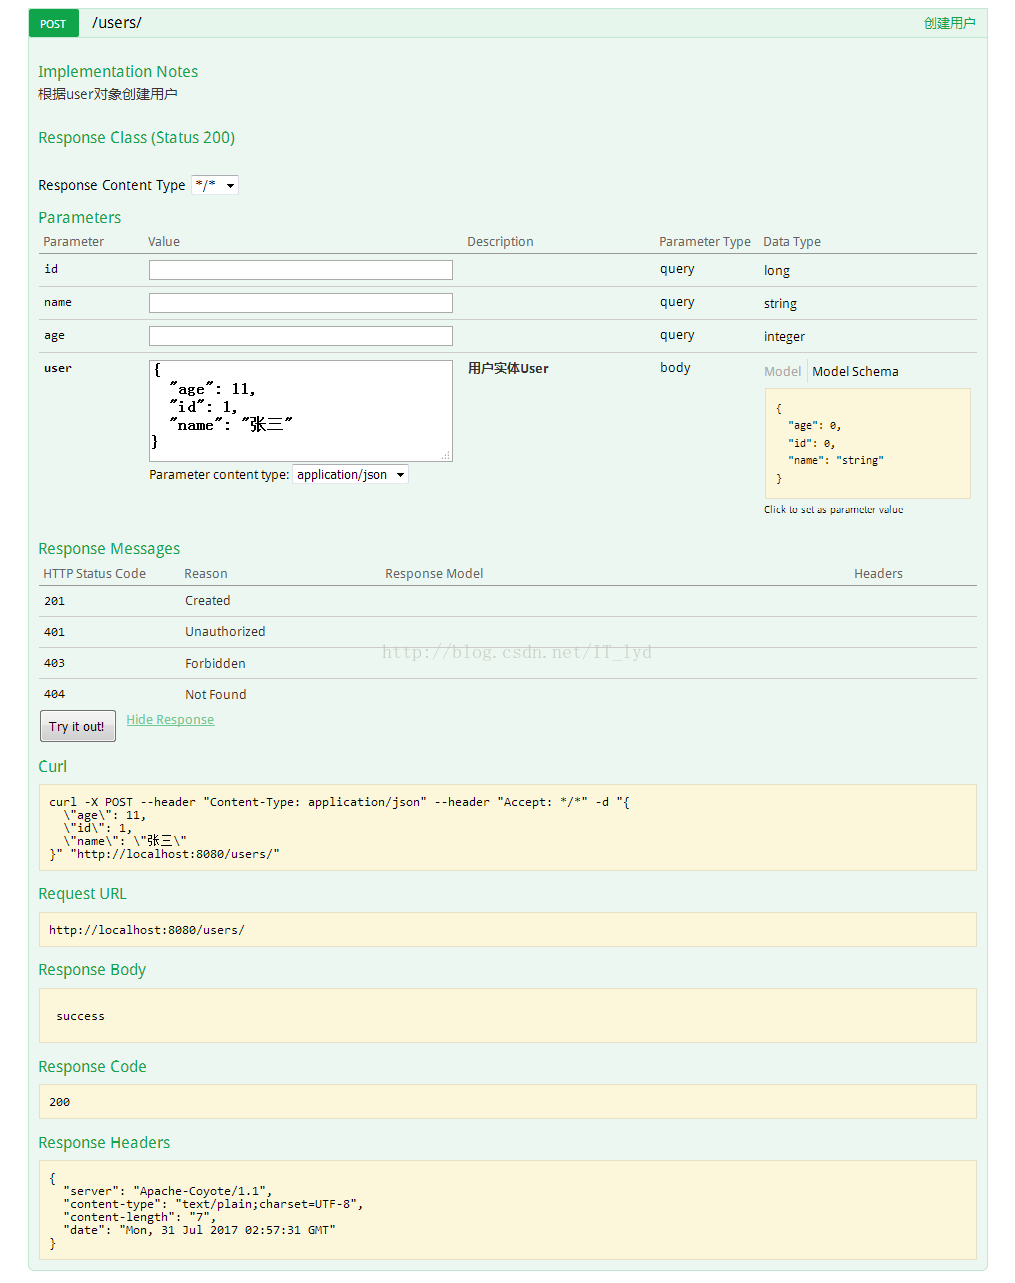Click the 'body' parameter type text
Screen dimensions: 1015x1283
(675, 368)
